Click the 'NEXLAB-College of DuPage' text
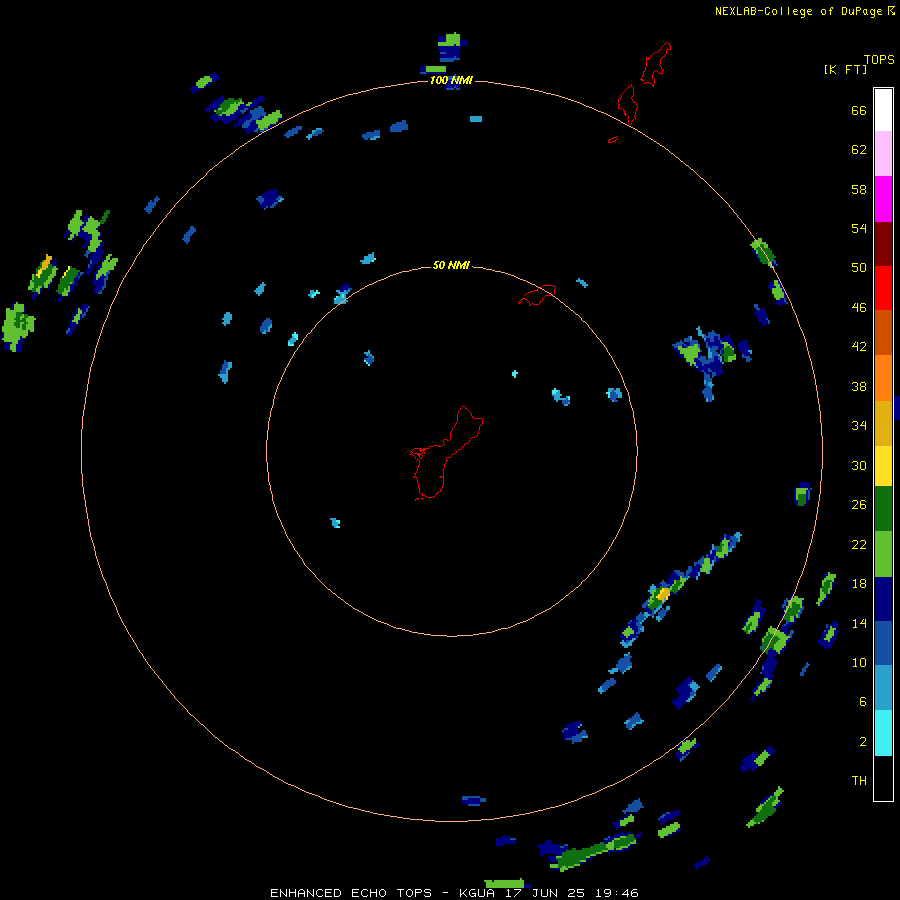The height and width of the screenshot is (900, 900). pos(798,11)
